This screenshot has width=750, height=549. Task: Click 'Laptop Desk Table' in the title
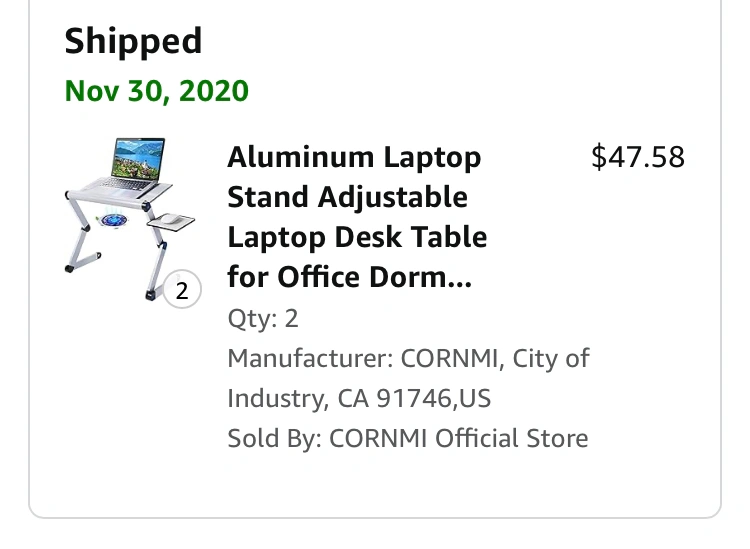pyautogui.click(x=357, y=237)
